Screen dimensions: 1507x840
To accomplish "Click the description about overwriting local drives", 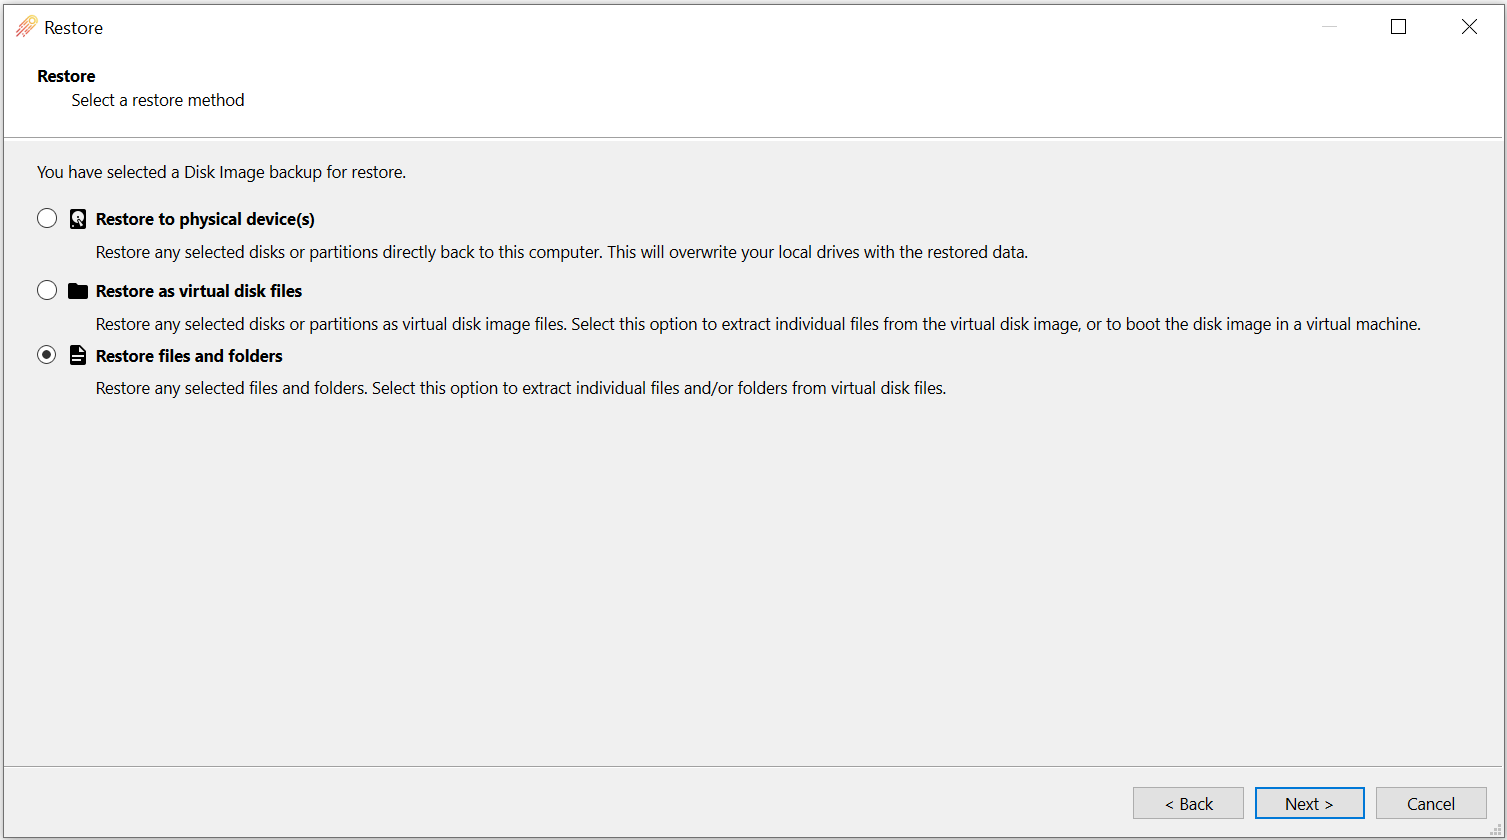I will tap(561, 252).
